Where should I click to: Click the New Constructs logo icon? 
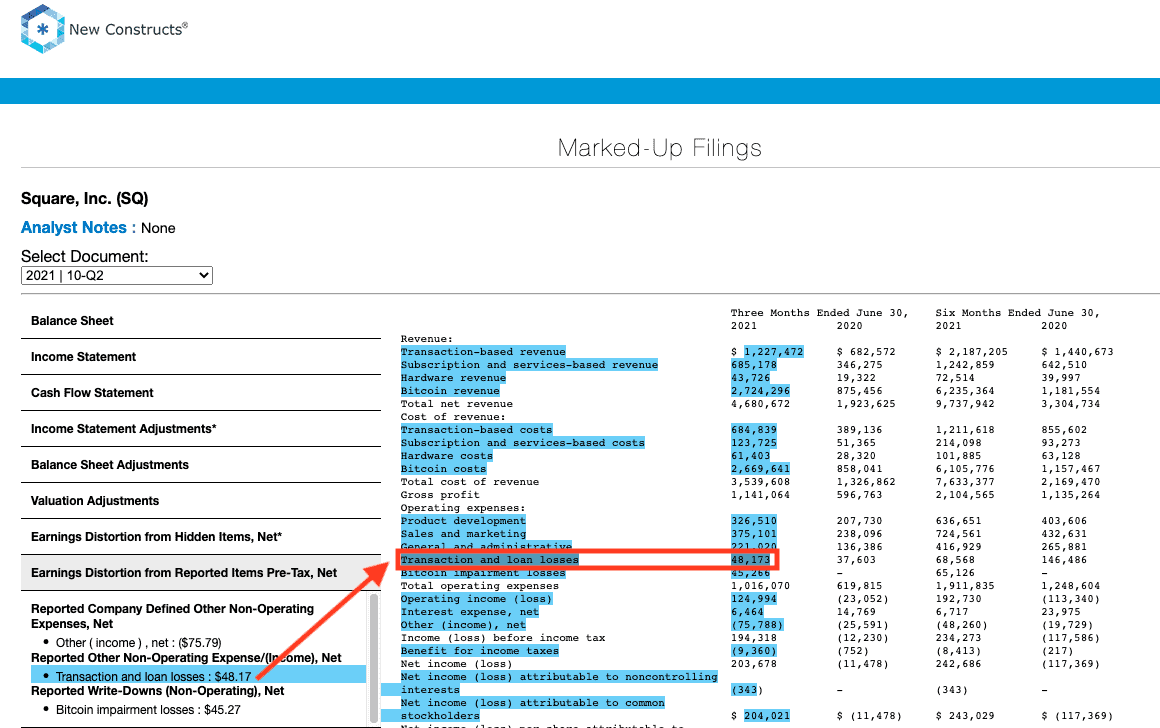43,29
